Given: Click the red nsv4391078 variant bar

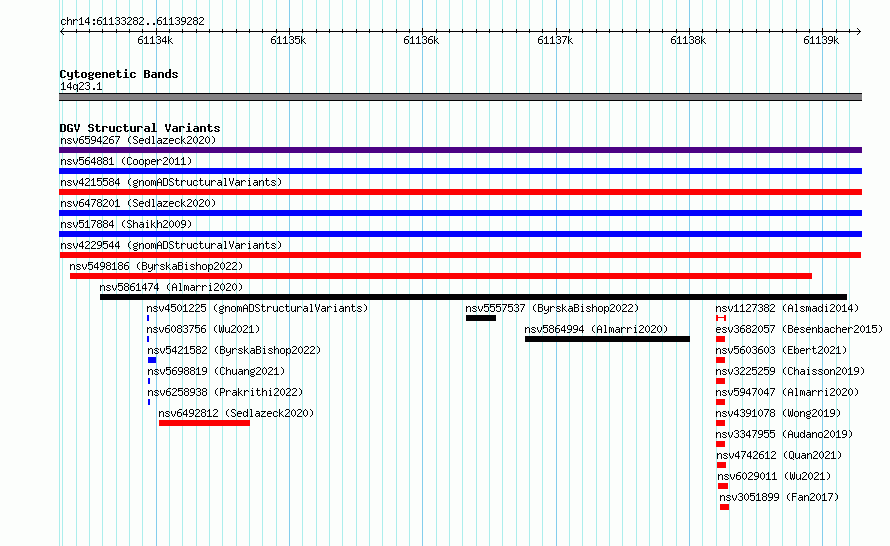Looking at the screenshot, I should (720, 423).
